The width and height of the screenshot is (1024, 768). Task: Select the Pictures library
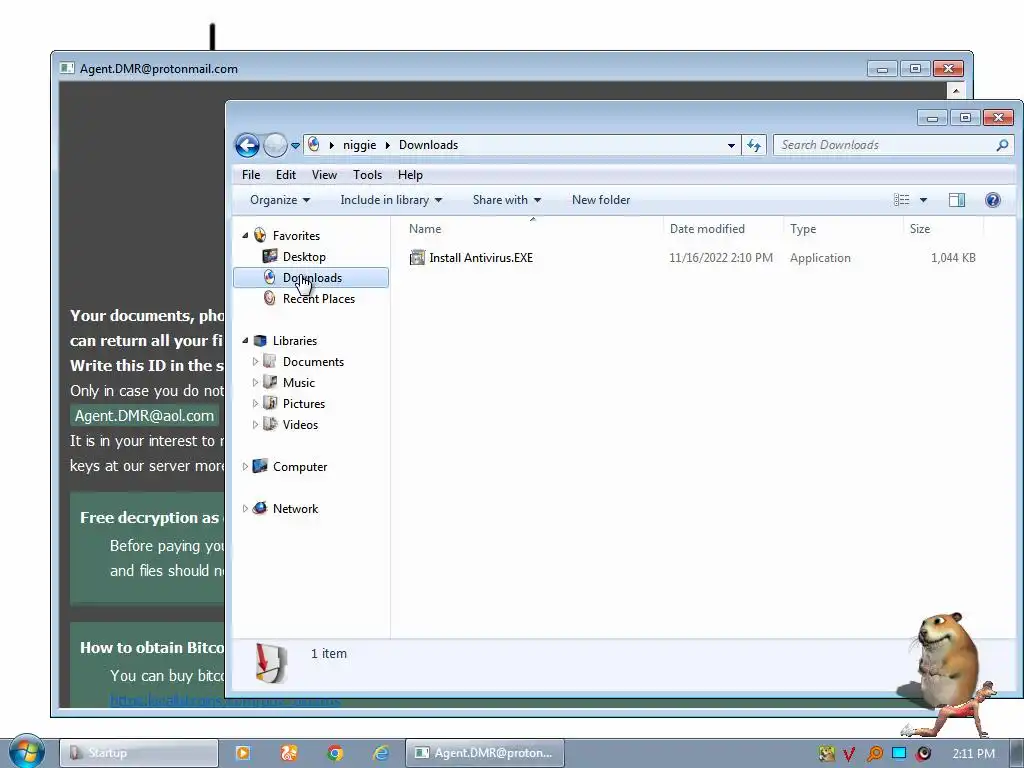click(304, 404)
